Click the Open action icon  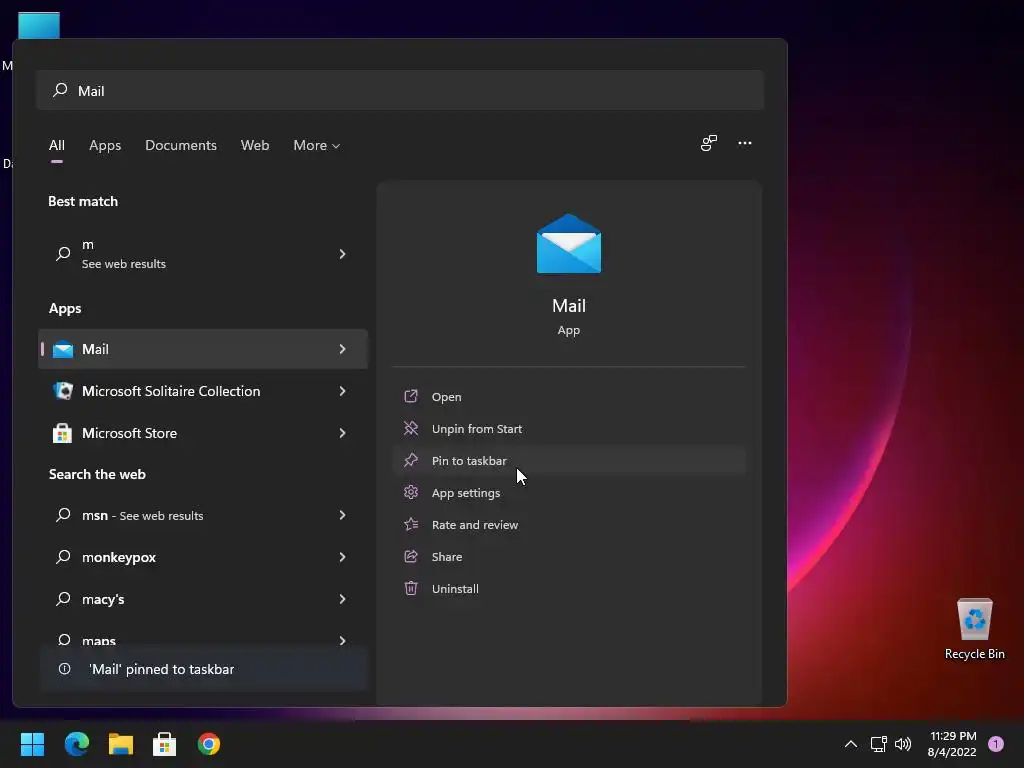click(x=411, y=396)
